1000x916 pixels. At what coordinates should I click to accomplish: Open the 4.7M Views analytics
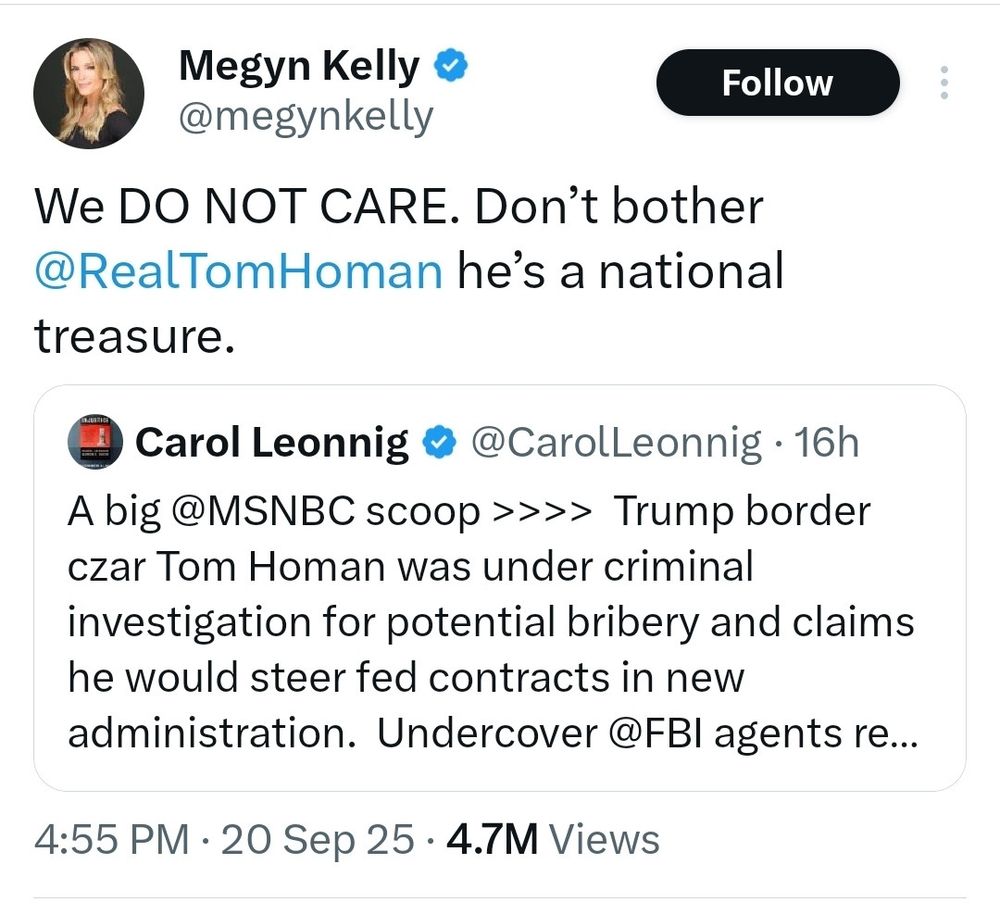point(553,839)
